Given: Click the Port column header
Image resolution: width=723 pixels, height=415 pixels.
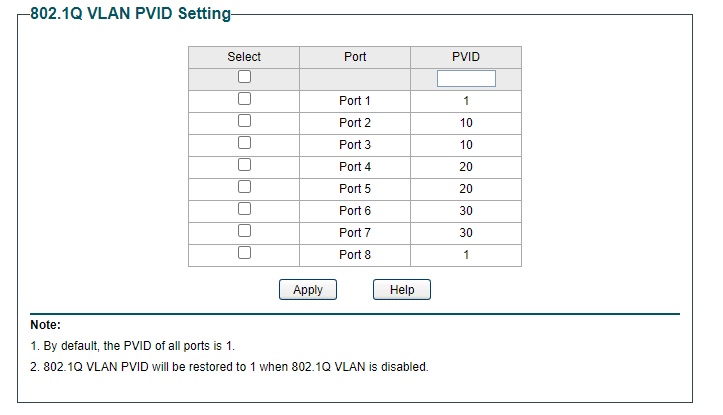Looking at the screenshot, I should point(355,57).
